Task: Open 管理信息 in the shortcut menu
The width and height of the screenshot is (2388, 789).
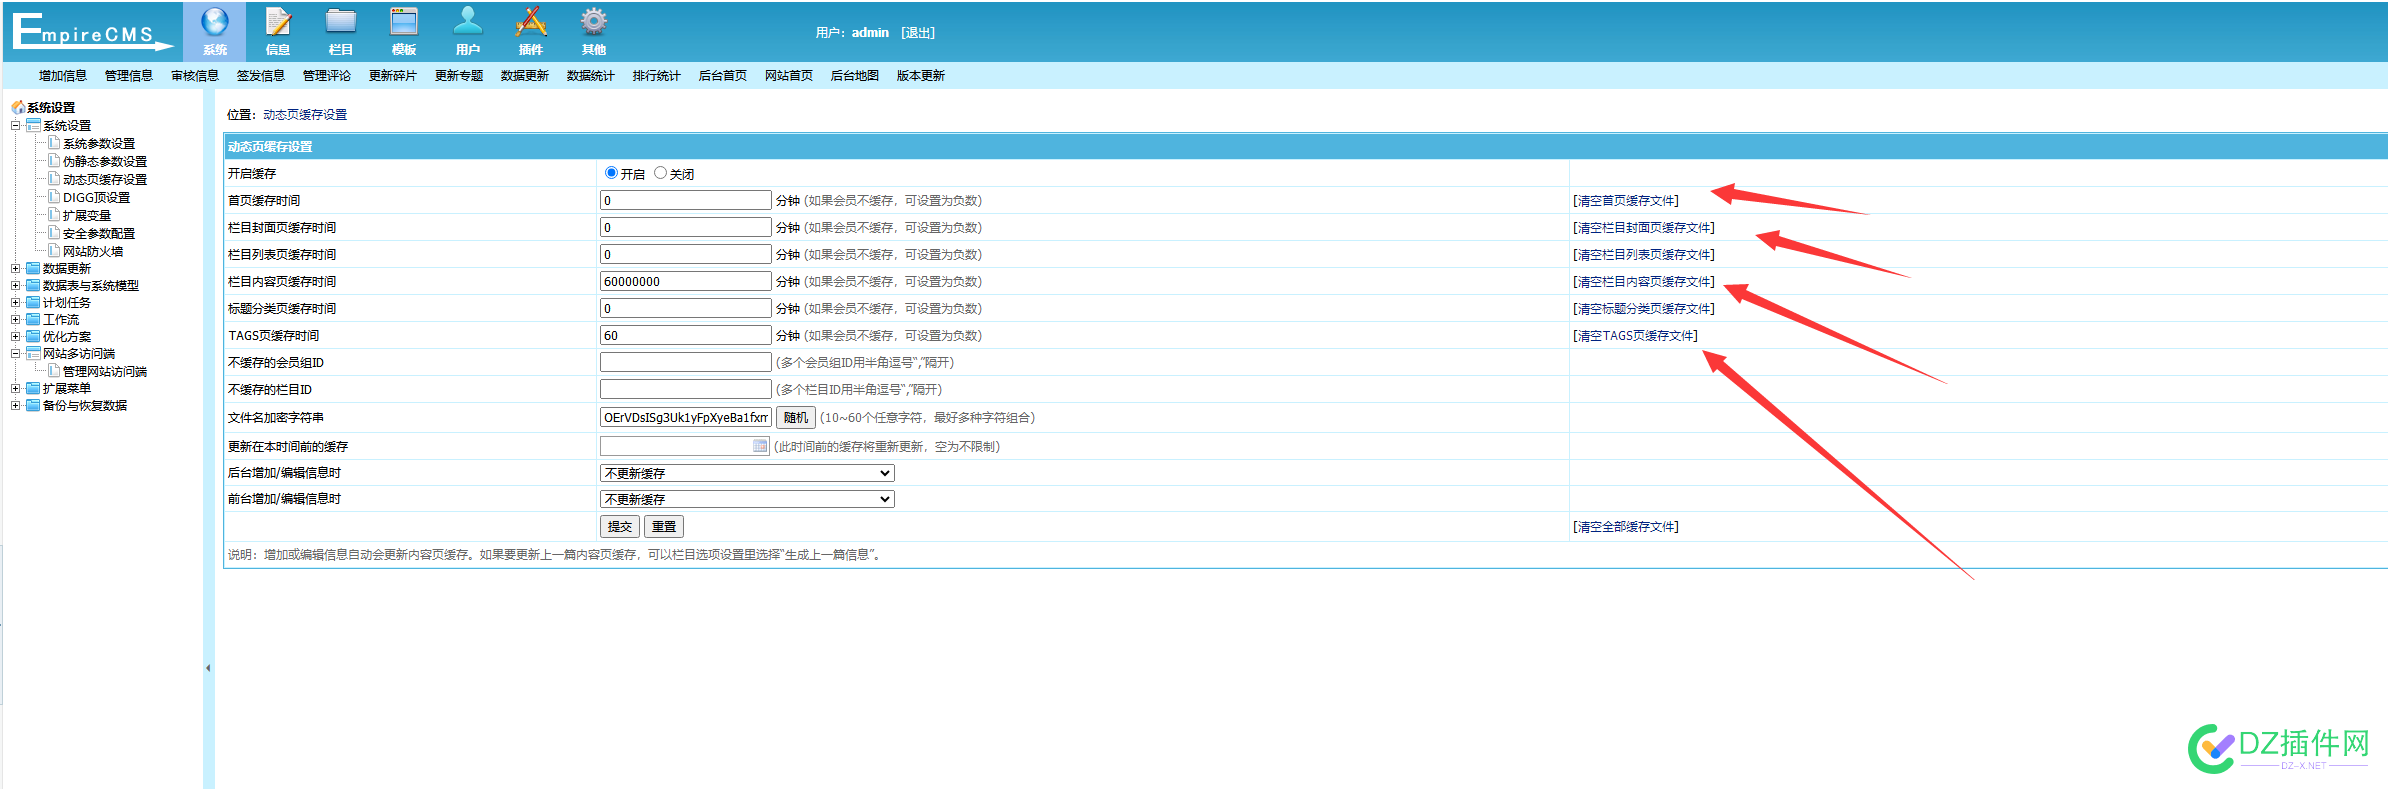Action: pos(128,76)
